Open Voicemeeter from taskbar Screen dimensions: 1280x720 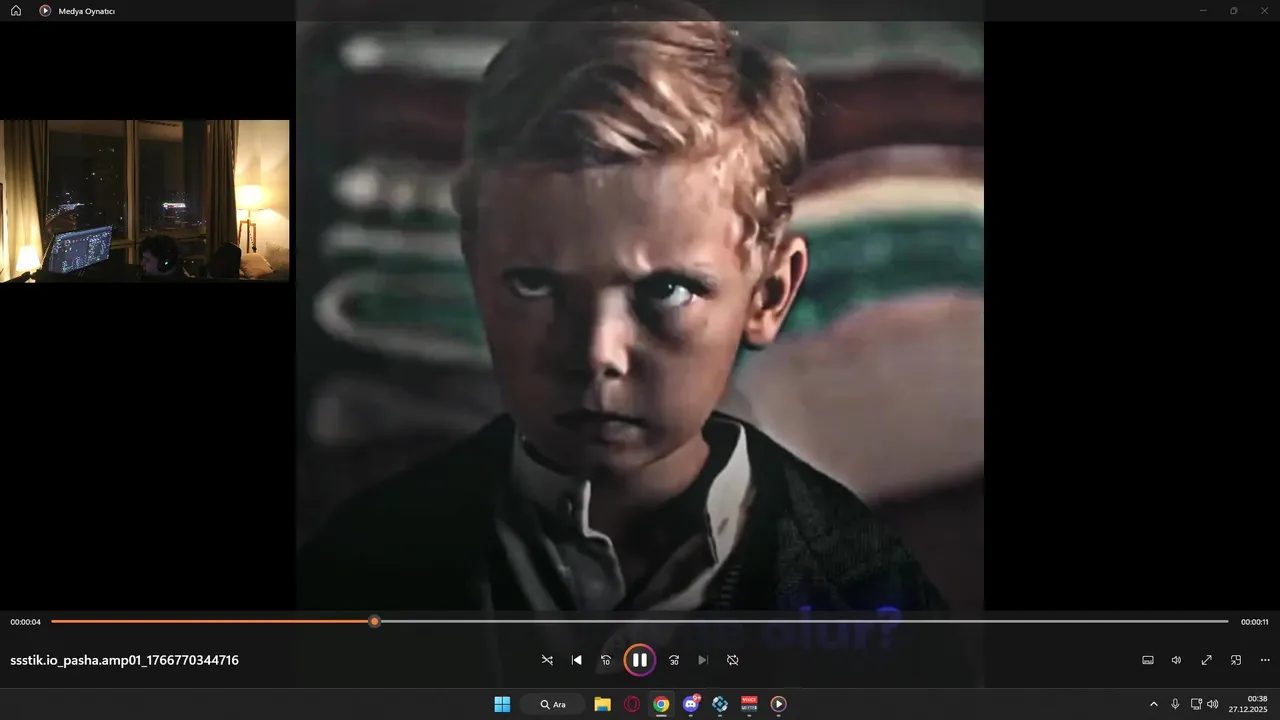749,704
